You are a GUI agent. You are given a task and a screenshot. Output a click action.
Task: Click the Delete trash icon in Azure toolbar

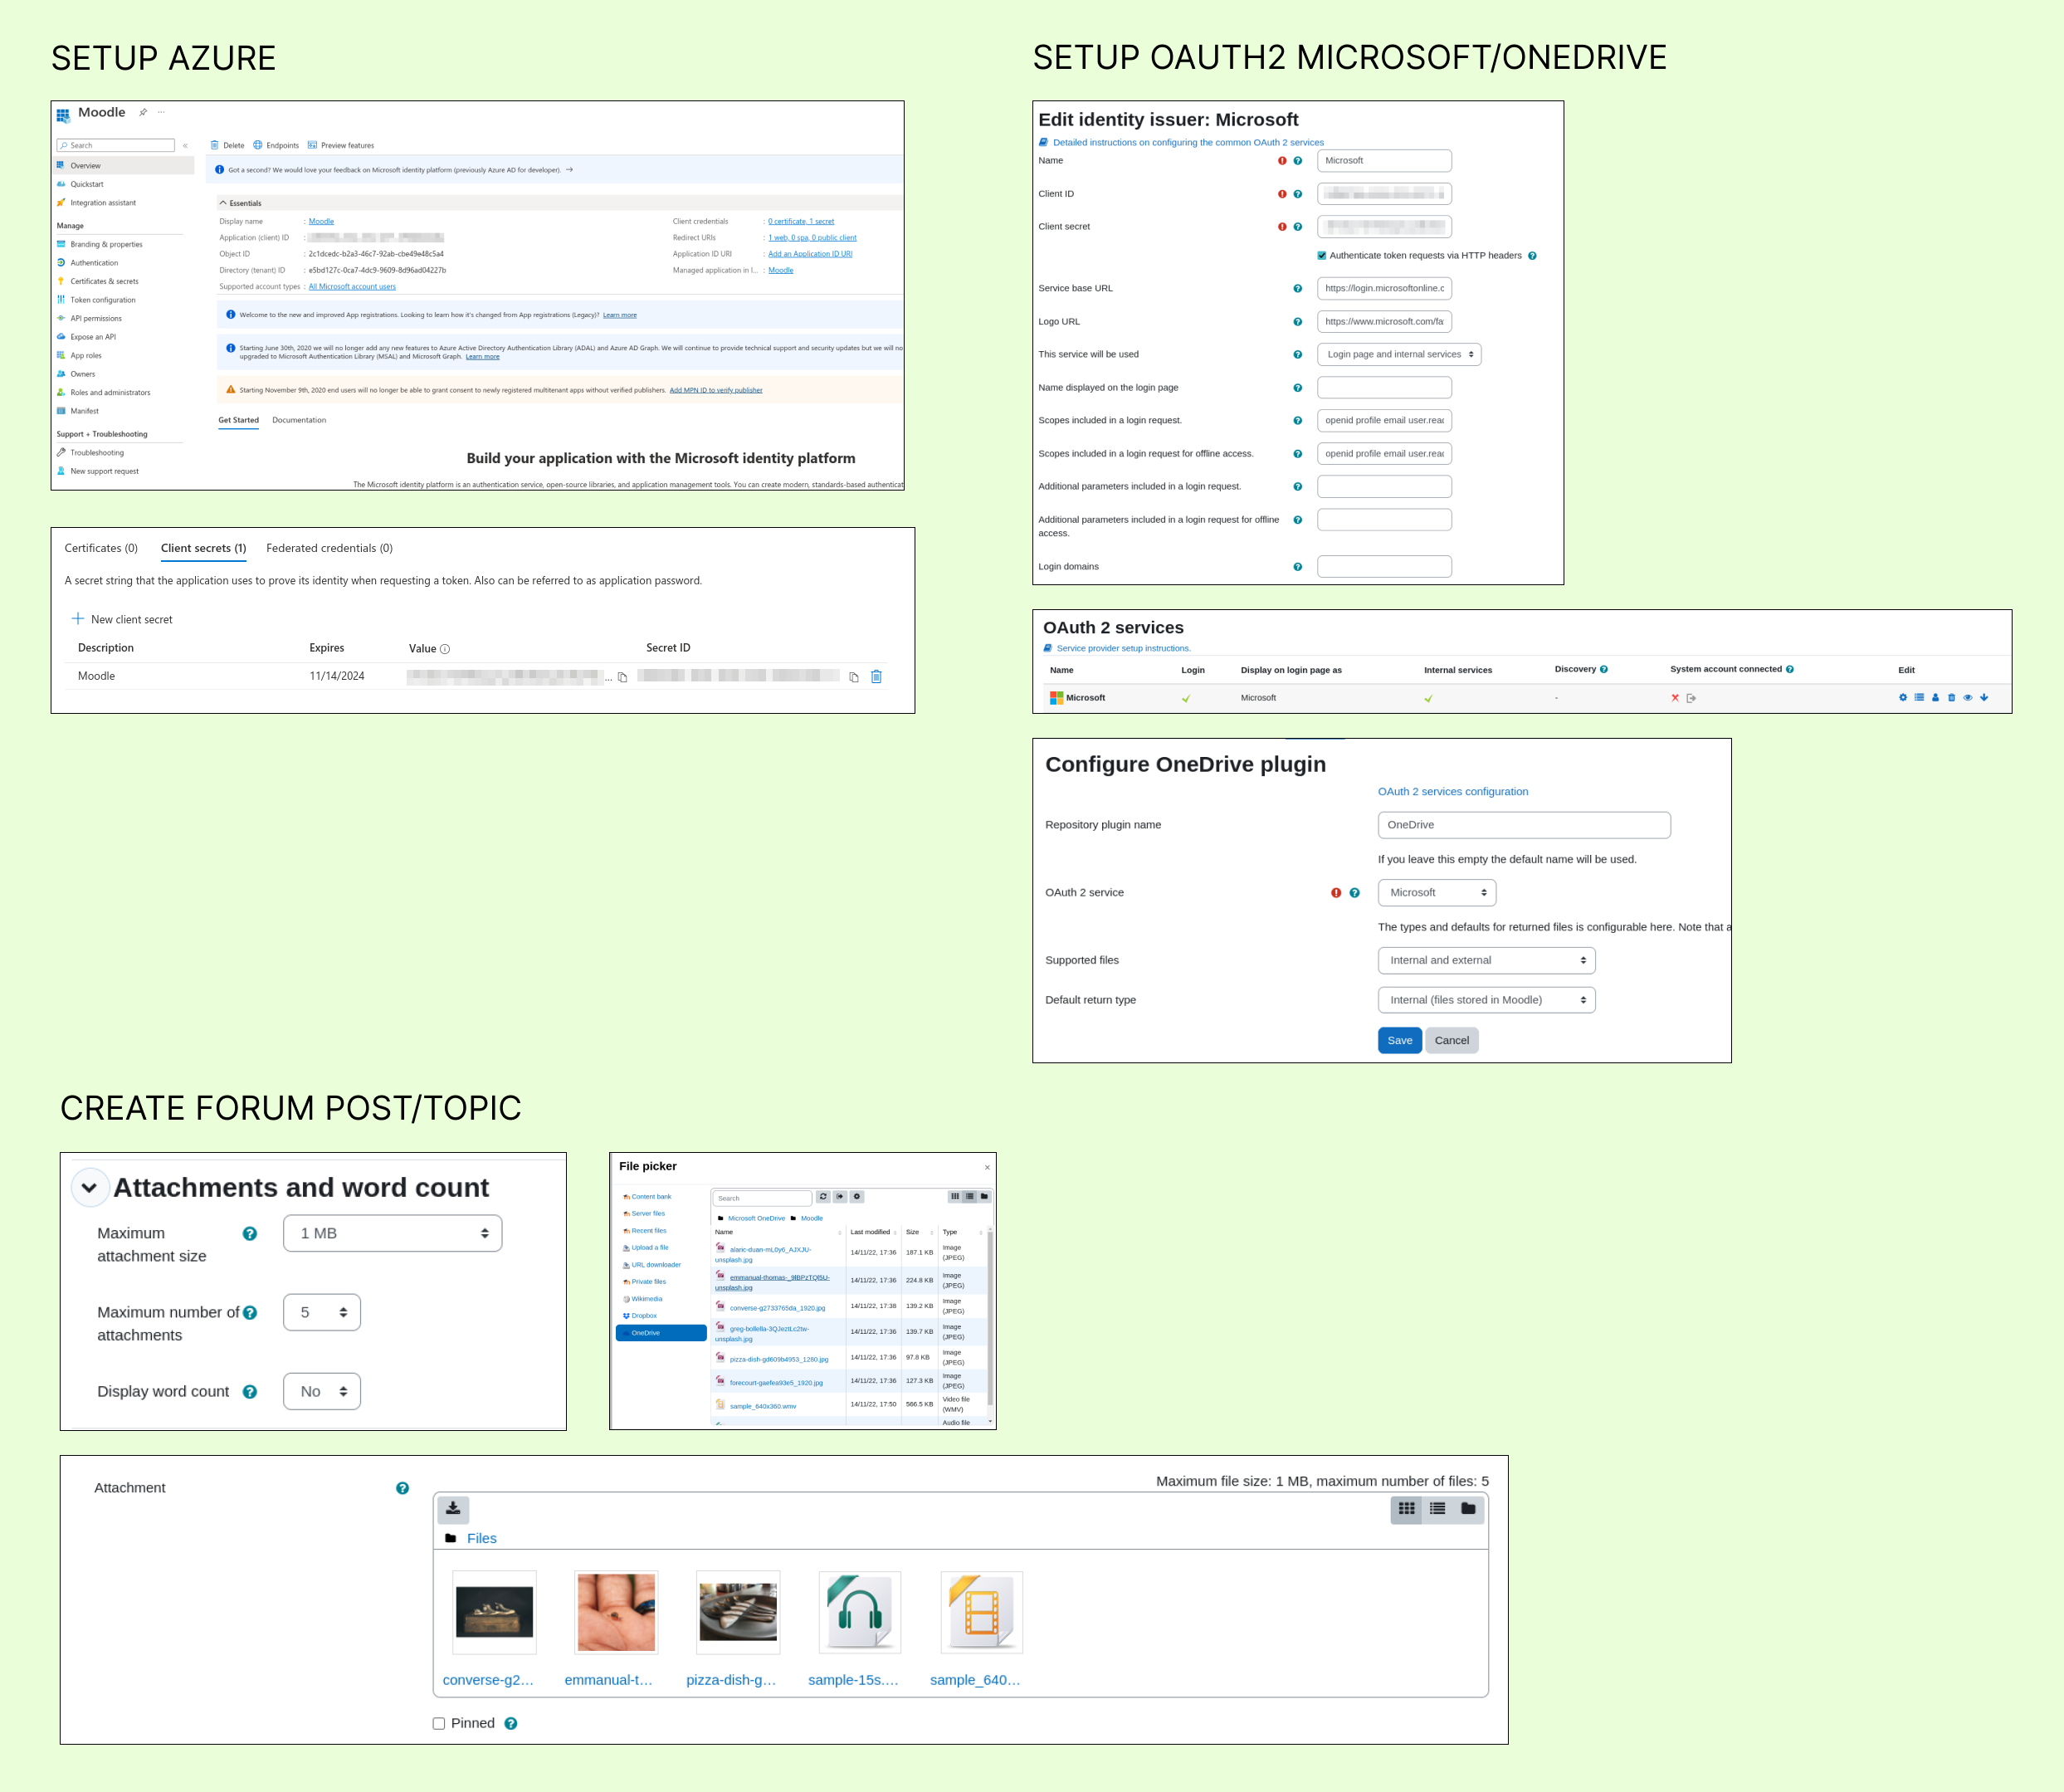214,145
